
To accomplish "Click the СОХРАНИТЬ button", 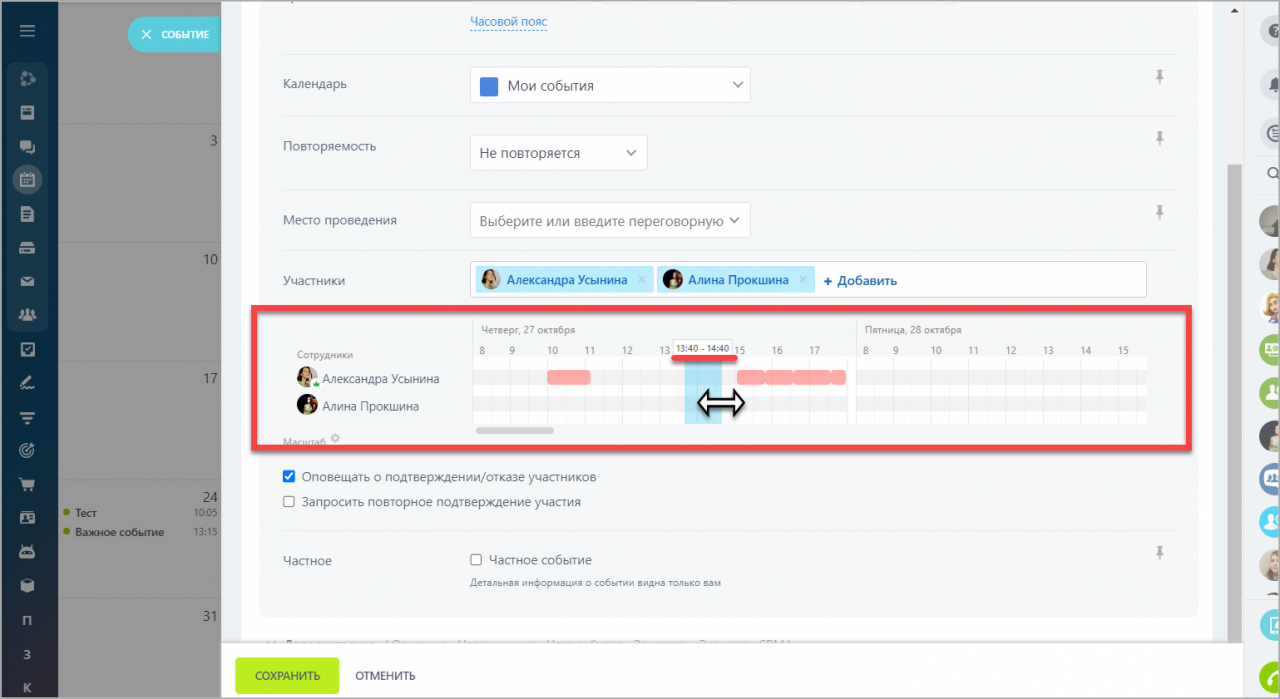I will tap(287, 676).
